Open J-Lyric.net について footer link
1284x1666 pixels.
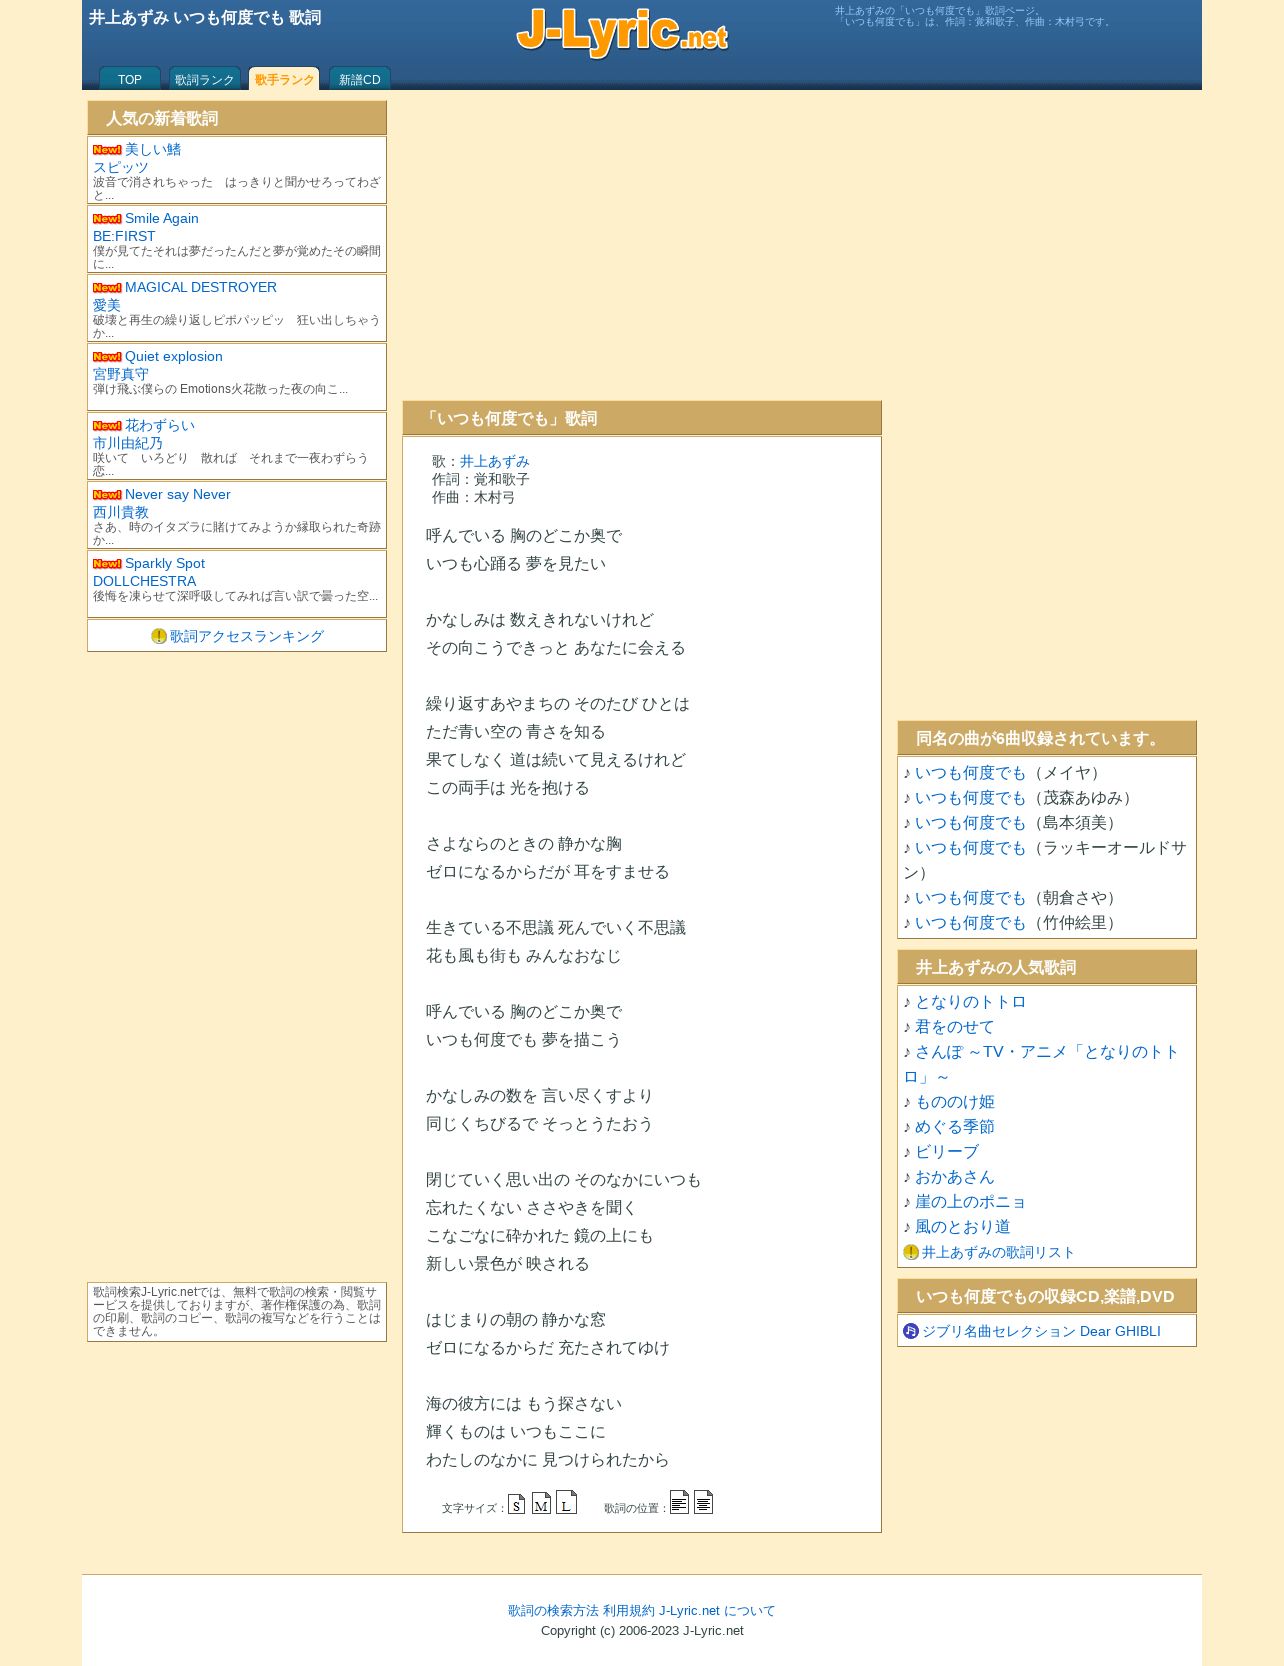(x=717, y=1611)
